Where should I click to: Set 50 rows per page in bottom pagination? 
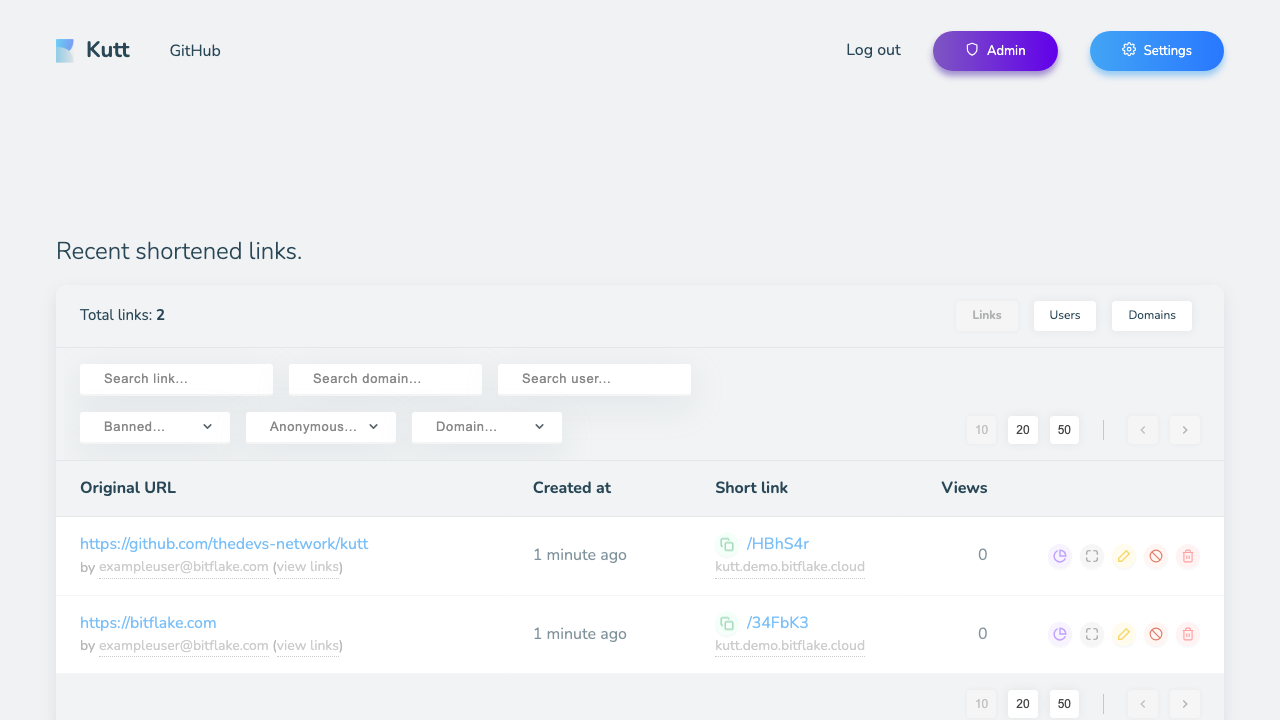click(x=1064, y=704)
